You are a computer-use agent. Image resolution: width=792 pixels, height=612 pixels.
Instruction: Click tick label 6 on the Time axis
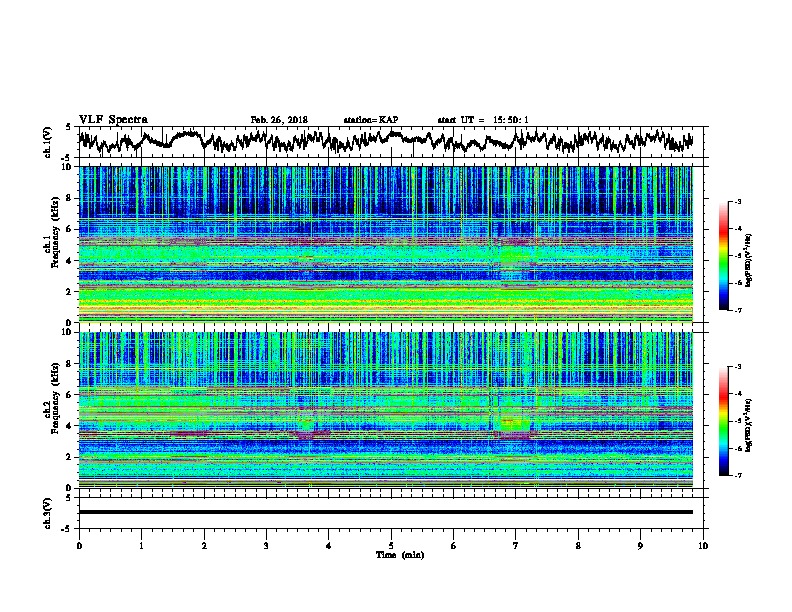tap(454, 545)
